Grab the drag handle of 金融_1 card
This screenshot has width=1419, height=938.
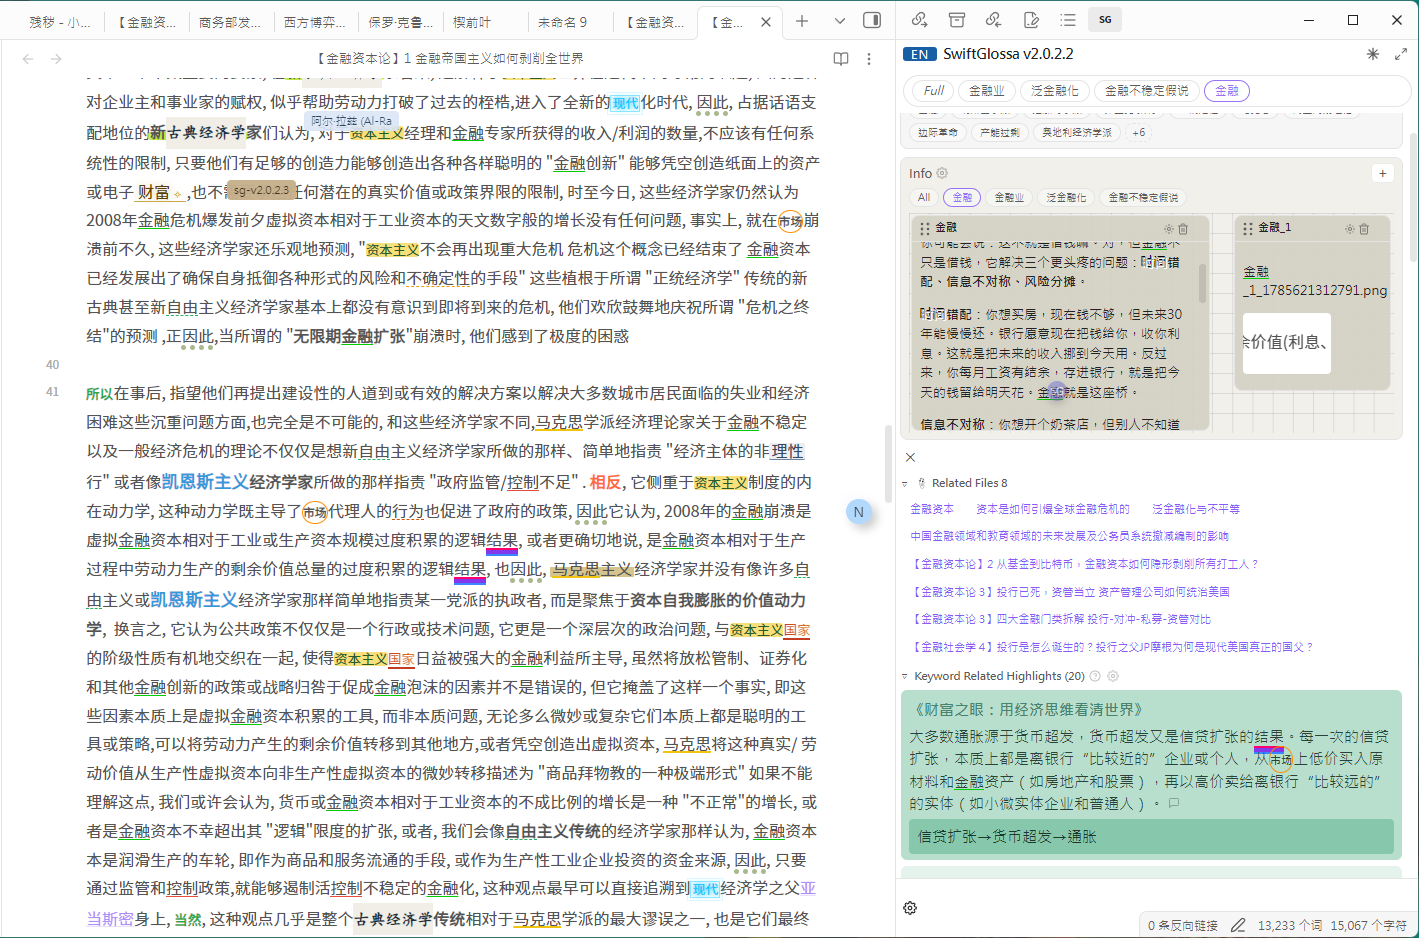pos(1248,228)
